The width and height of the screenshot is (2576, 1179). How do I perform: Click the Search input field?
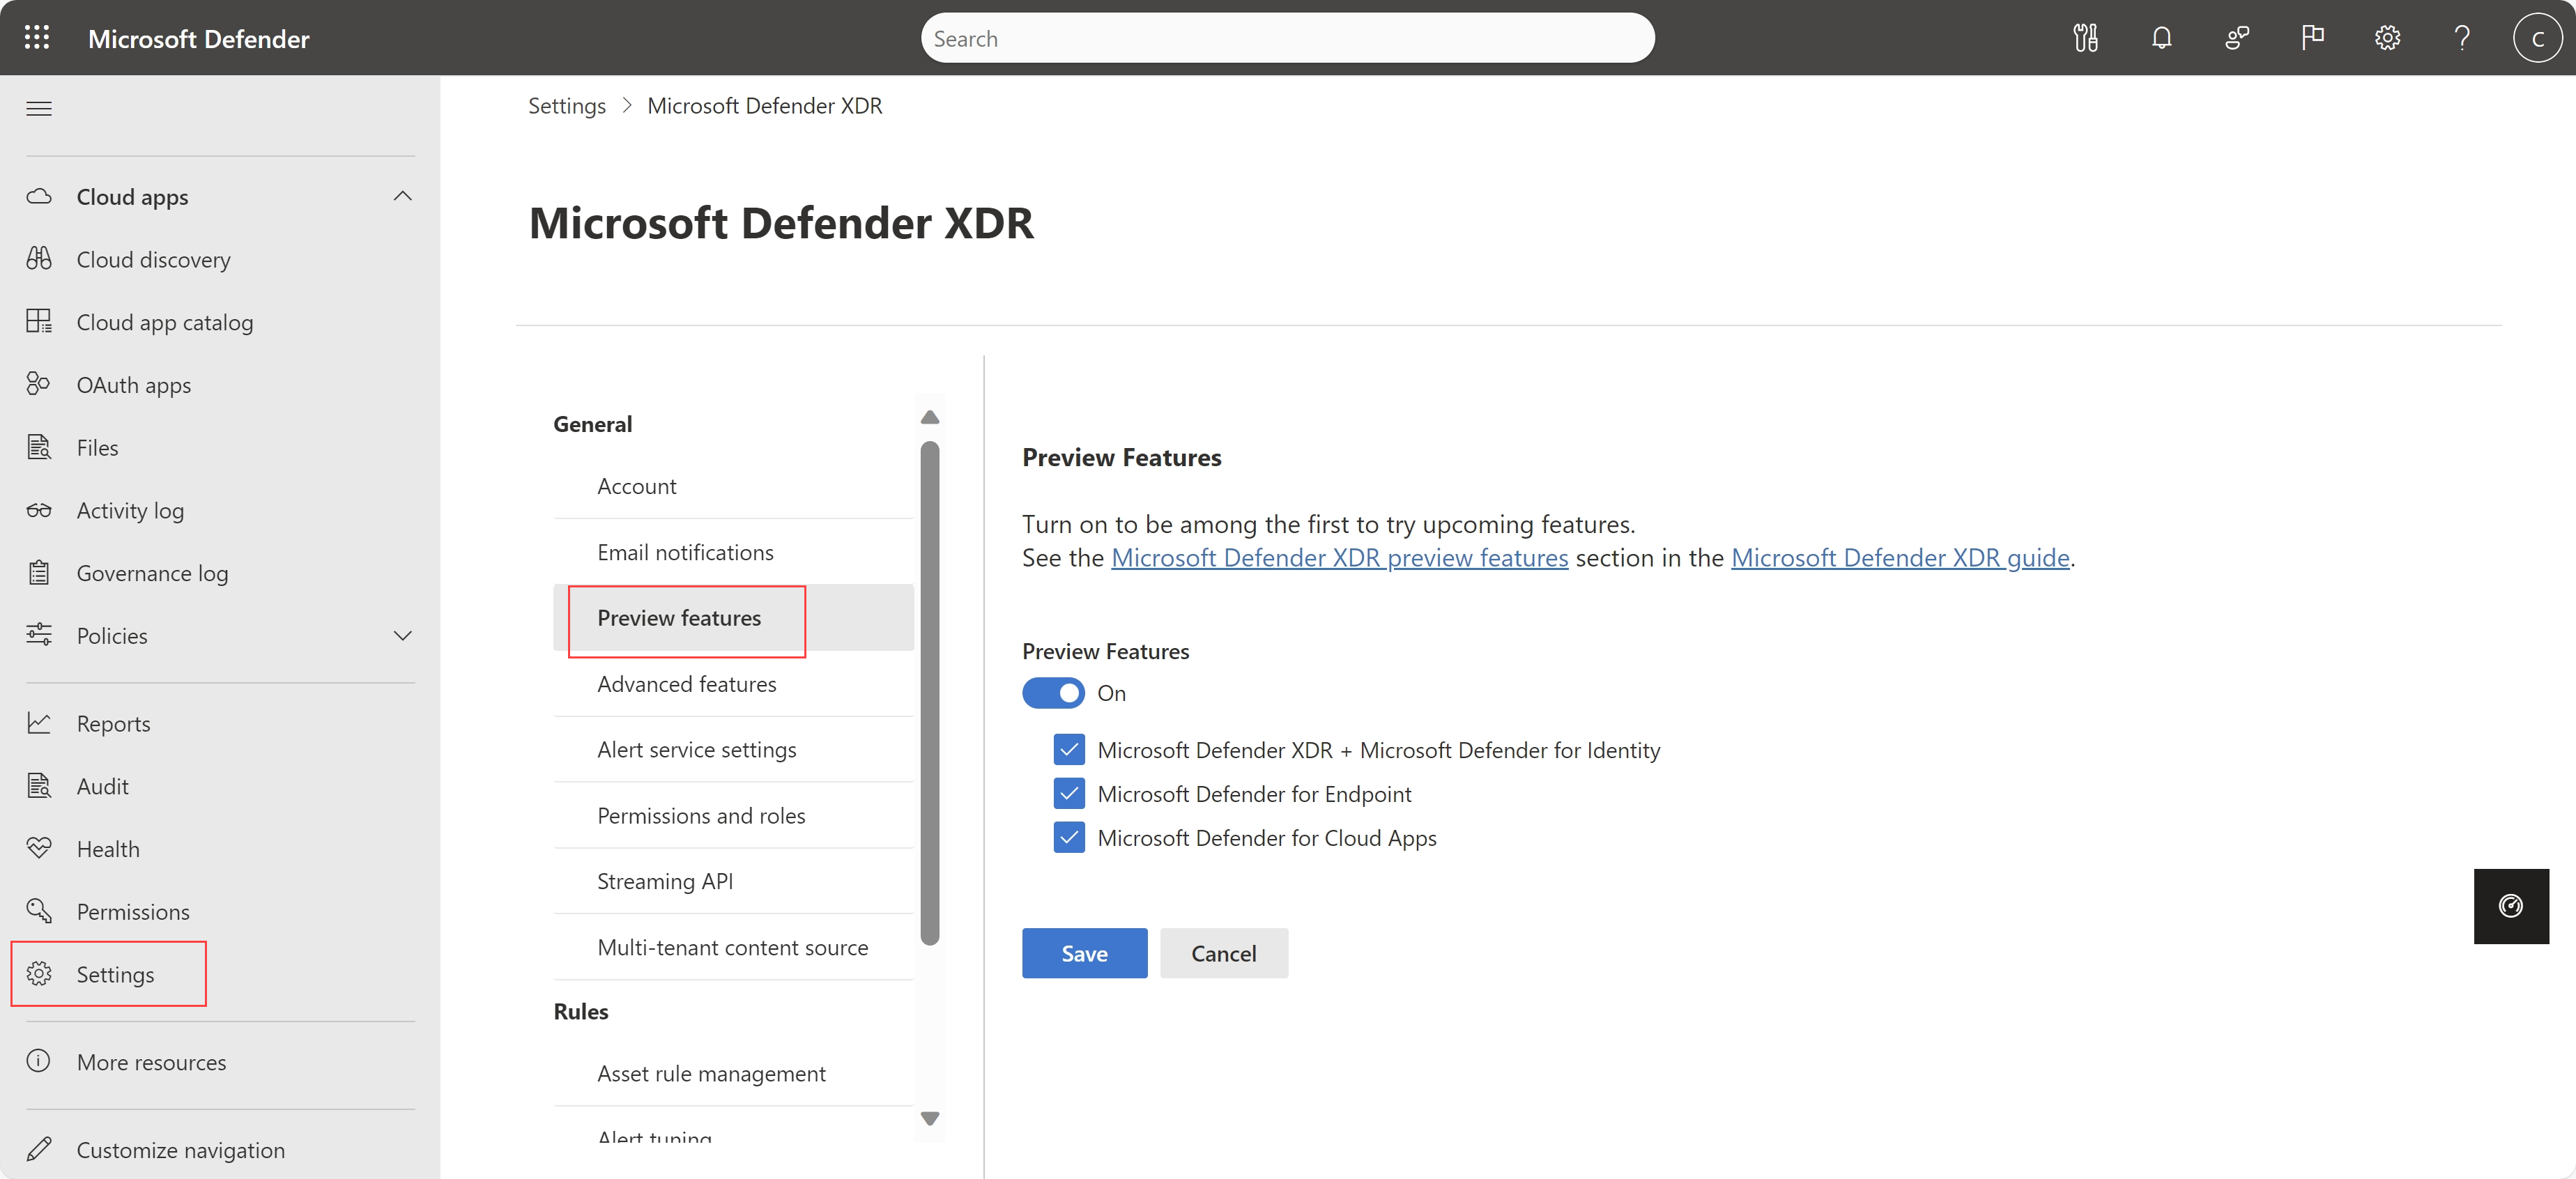pos(1288,38)
